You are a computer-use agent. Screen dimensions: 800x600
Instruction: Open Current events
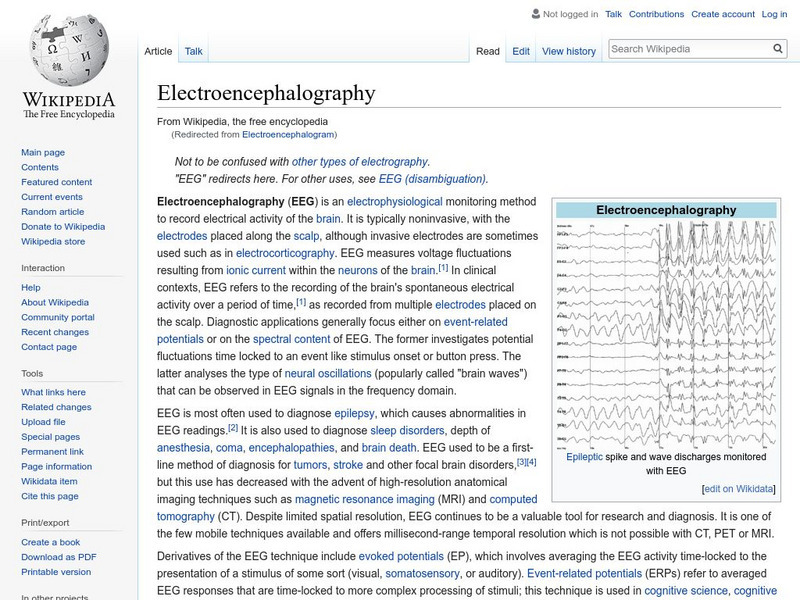(52, 196)
